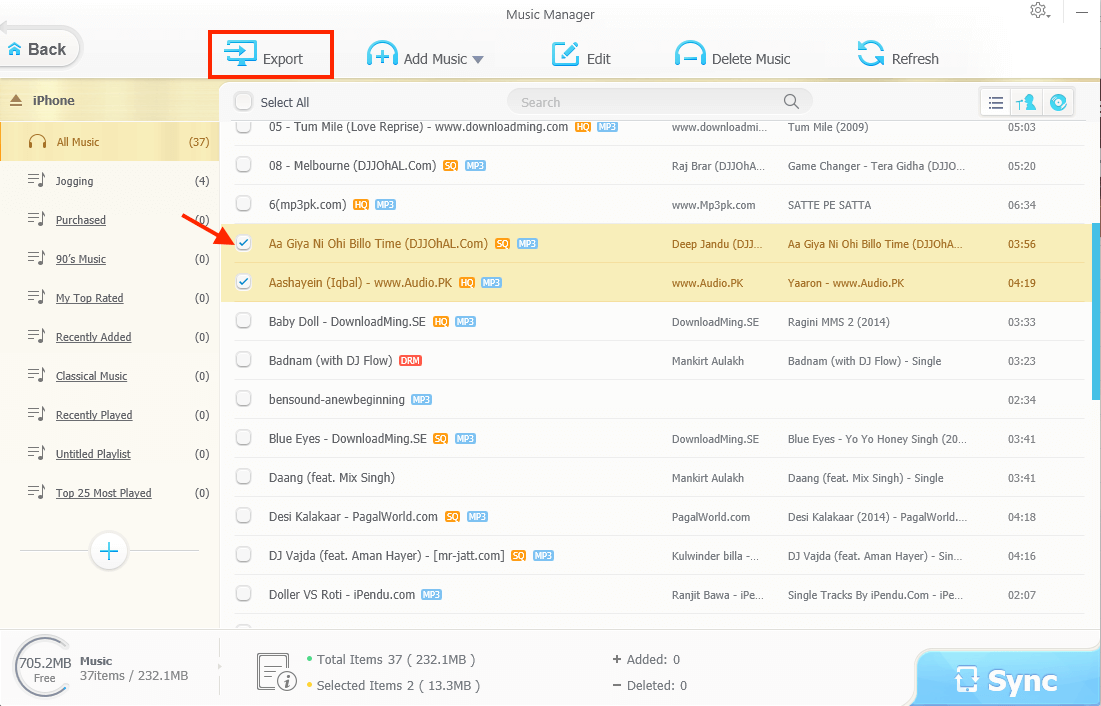
Task: Collapse the iPhone eject triangle
Action: [x=16, y=100]
